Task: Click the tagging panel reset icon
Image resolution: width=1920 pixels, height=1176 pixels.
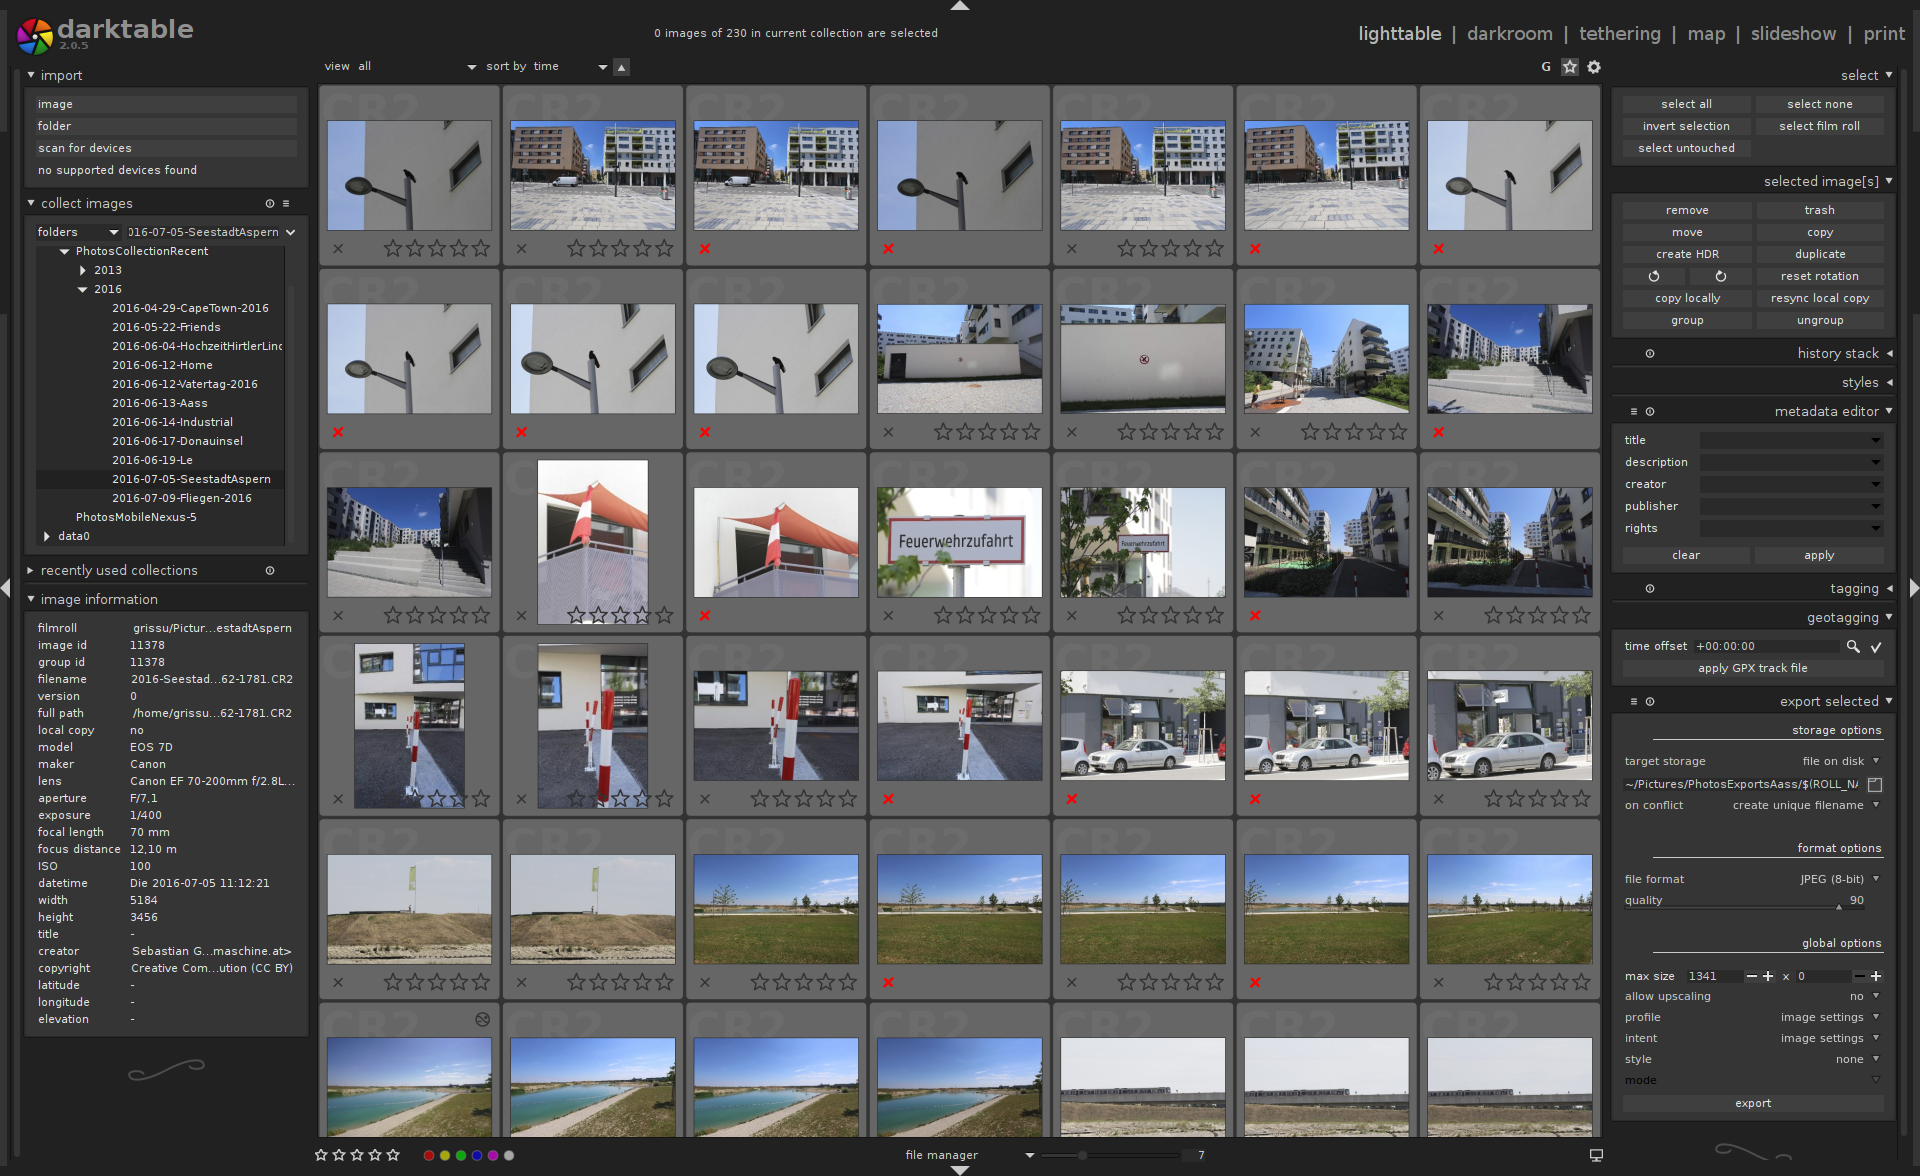Action: (x=1650, y=589)
